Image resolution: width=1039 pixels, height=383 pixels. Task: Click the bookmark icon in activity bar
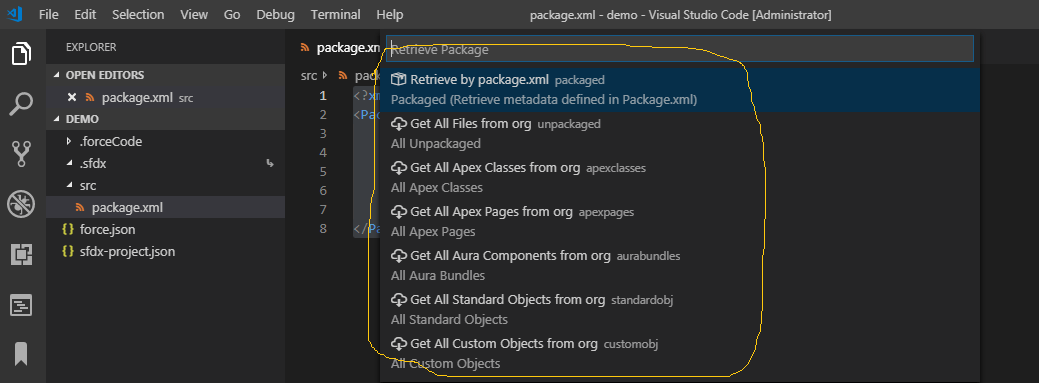(22, 354)
